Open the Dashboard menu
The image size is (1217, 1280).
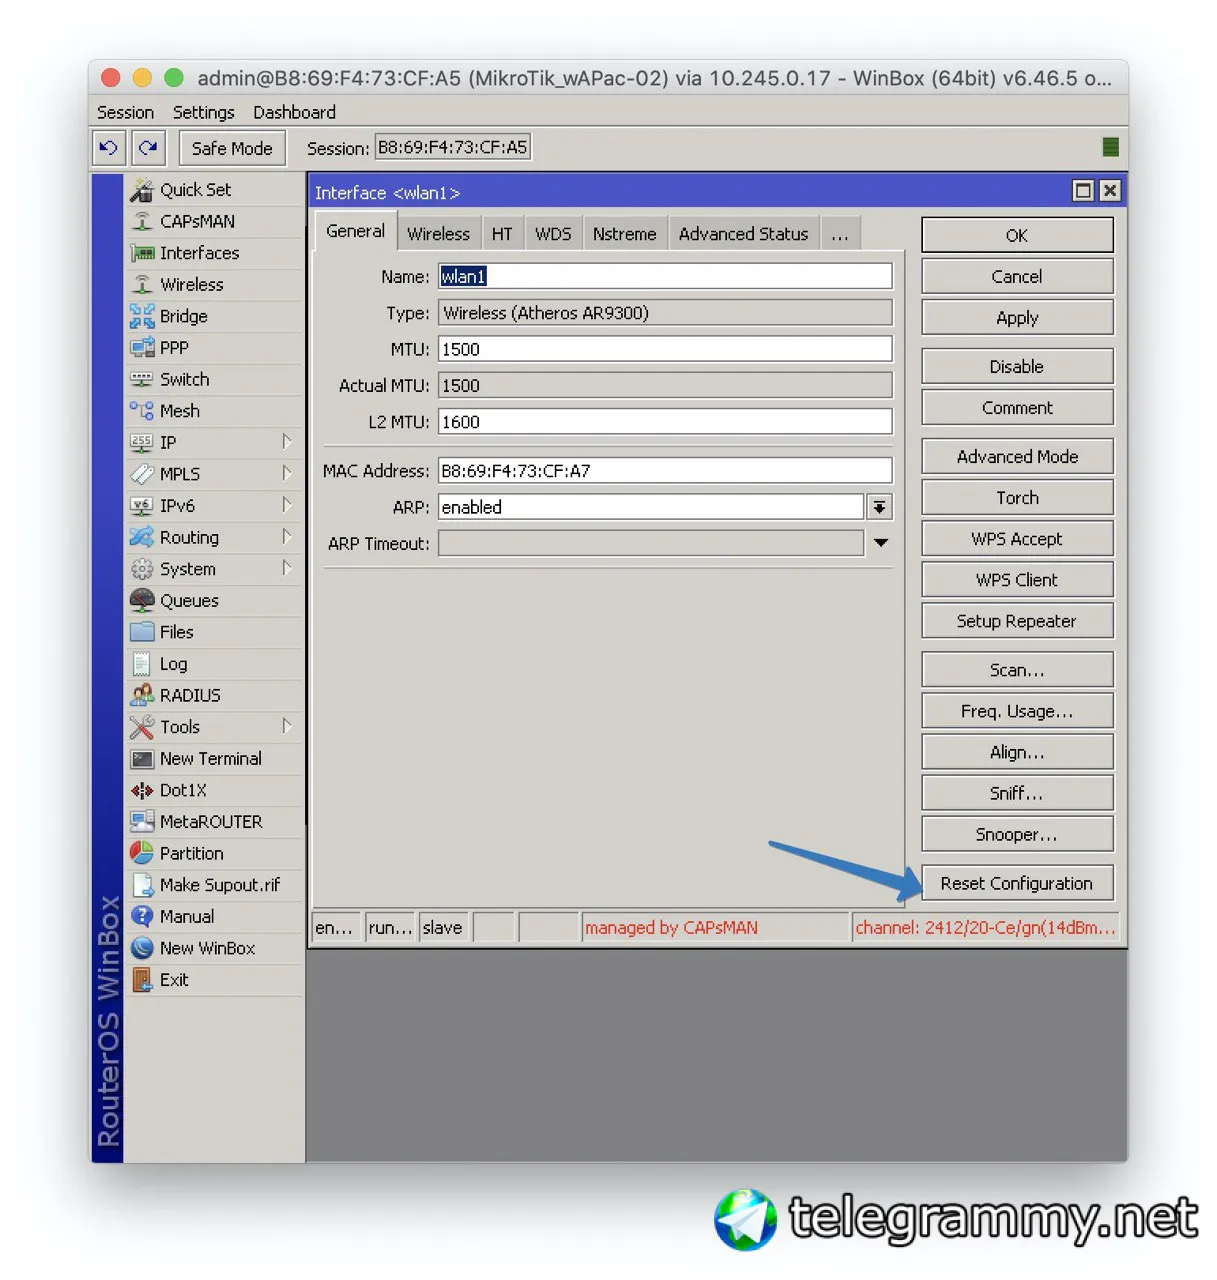point(294,112)
